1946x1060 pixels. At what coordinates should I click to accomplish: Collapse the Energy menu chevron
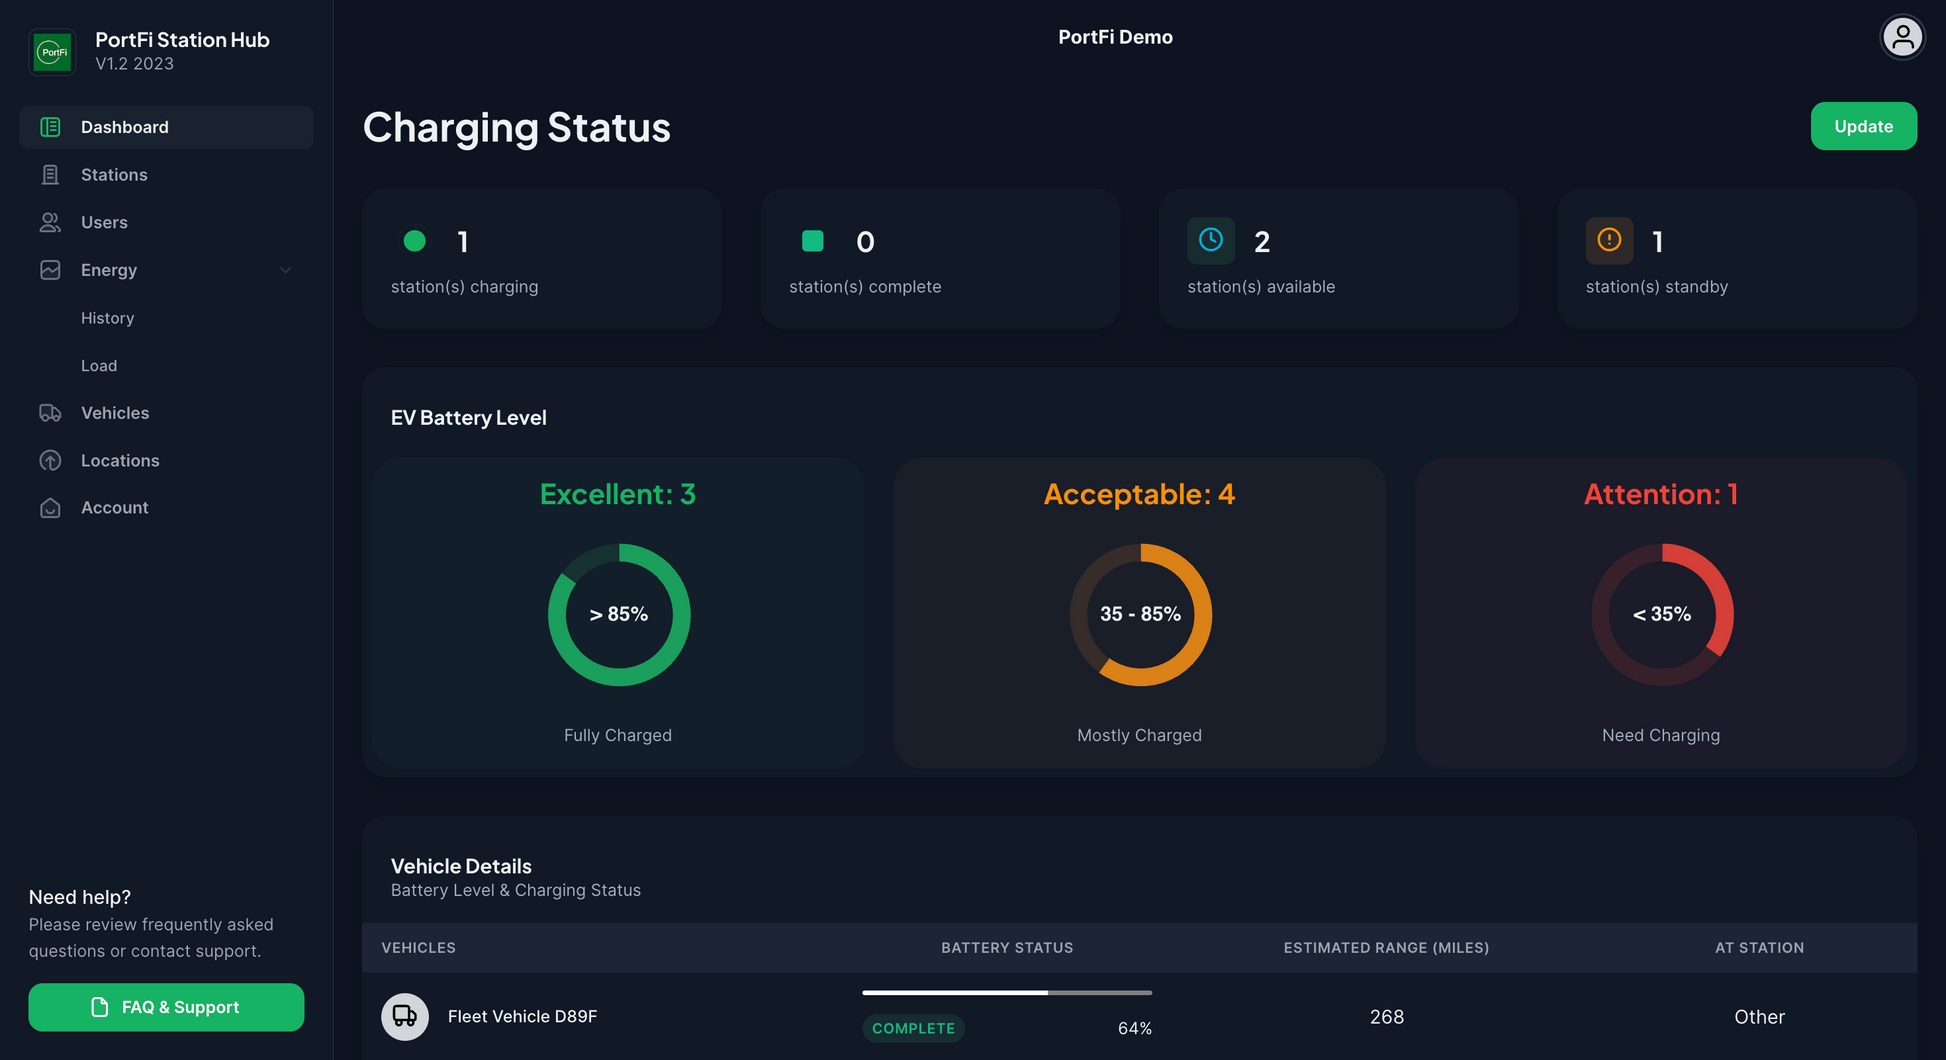pos(285,270)
